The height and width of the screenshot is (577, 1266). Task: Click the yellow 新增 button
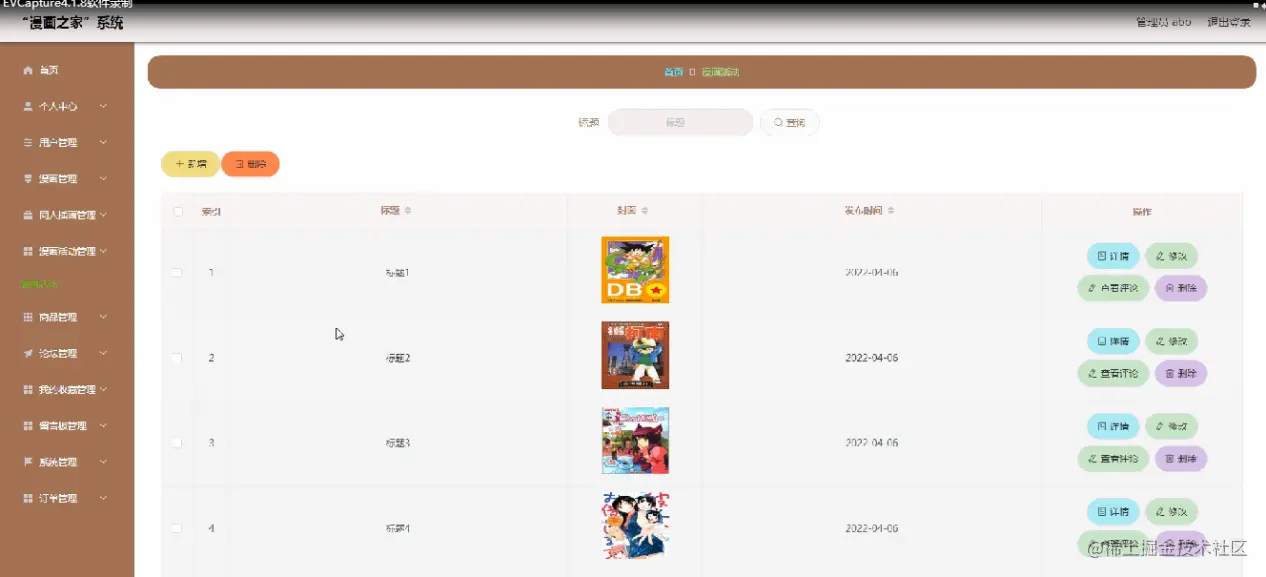(190, 164)
